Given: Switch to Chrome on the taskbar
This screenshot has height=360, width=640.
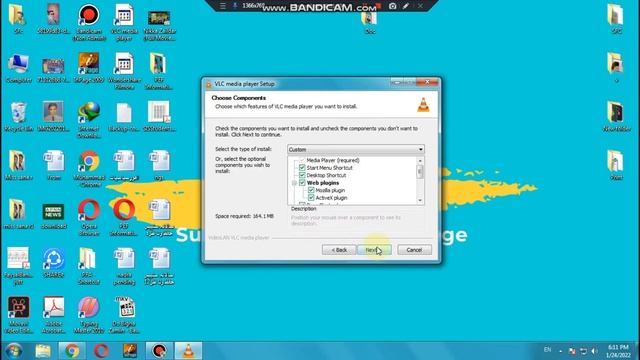Looking at the screenshot, I should pos(72,351).
